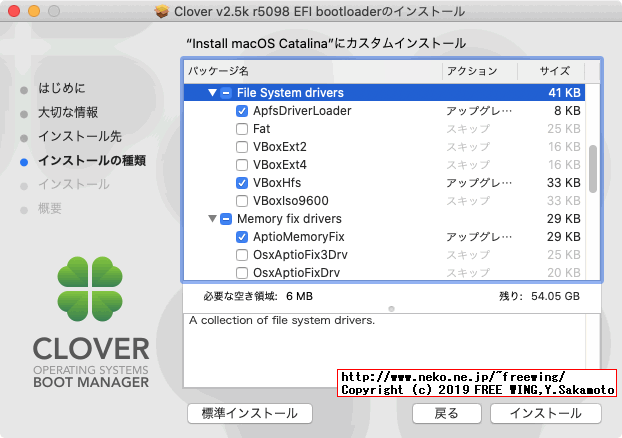
Task: Check the VBoxExt4 checkbox
Action: 242,165
